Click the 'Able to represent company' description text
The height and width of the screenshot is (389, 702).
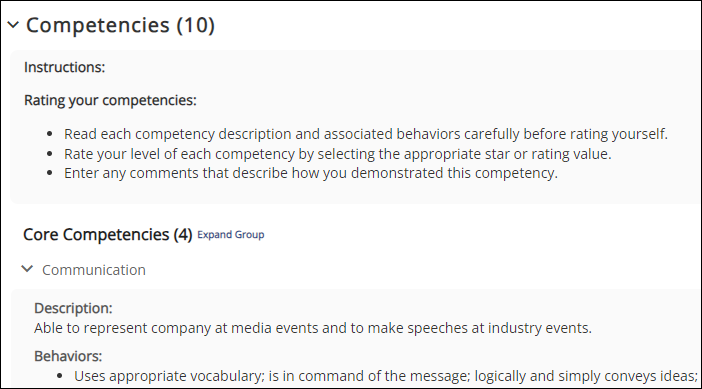[313, 328]
